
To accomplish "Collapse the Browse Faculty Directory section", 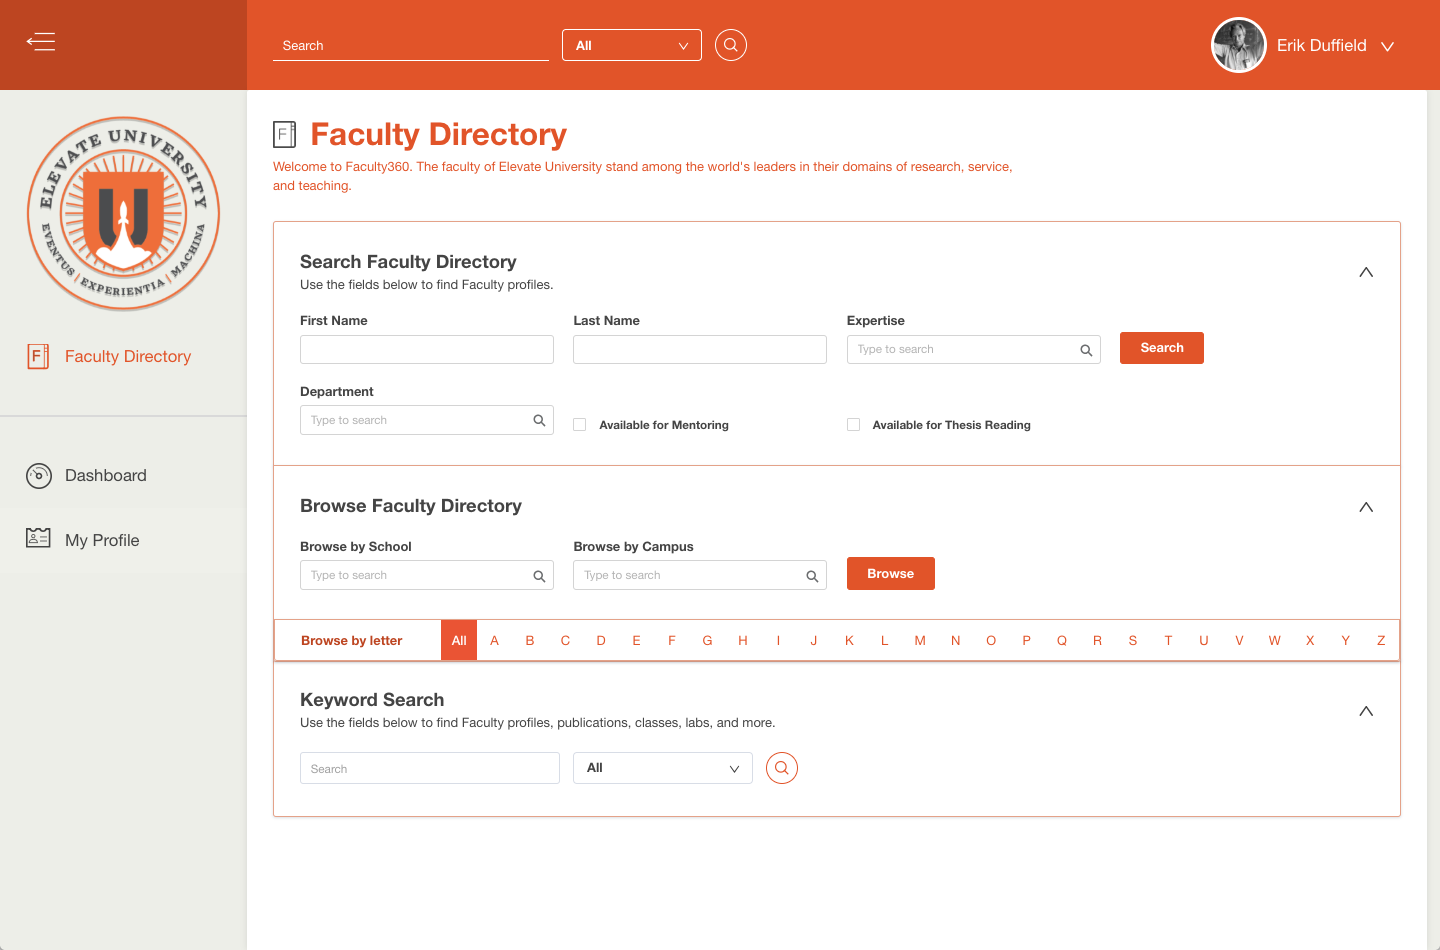I will [1366, 508].
